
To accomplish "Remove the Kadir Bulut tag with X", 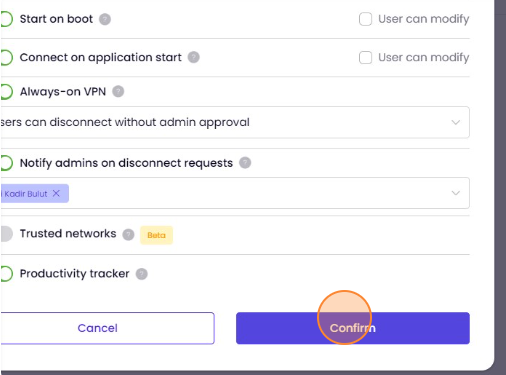I will [x=56, y=193].
